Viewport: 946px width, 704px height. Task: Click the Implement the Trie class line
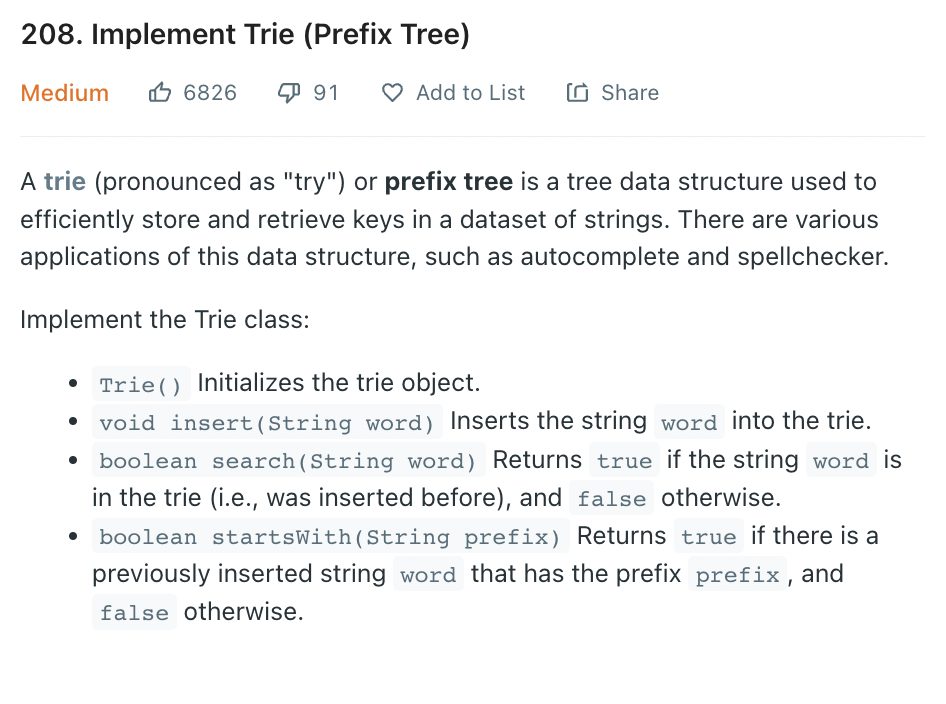pyautogui.click(x=165, y=319)
